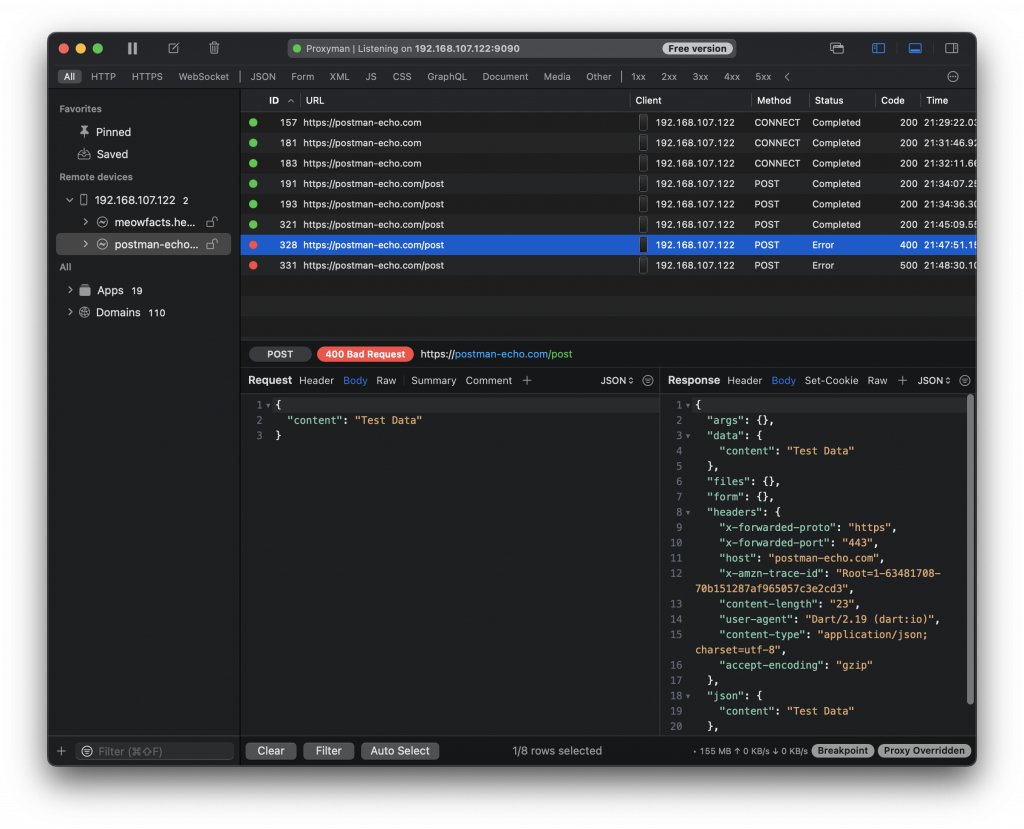Click the red status dot of row 331

(253, 265)
